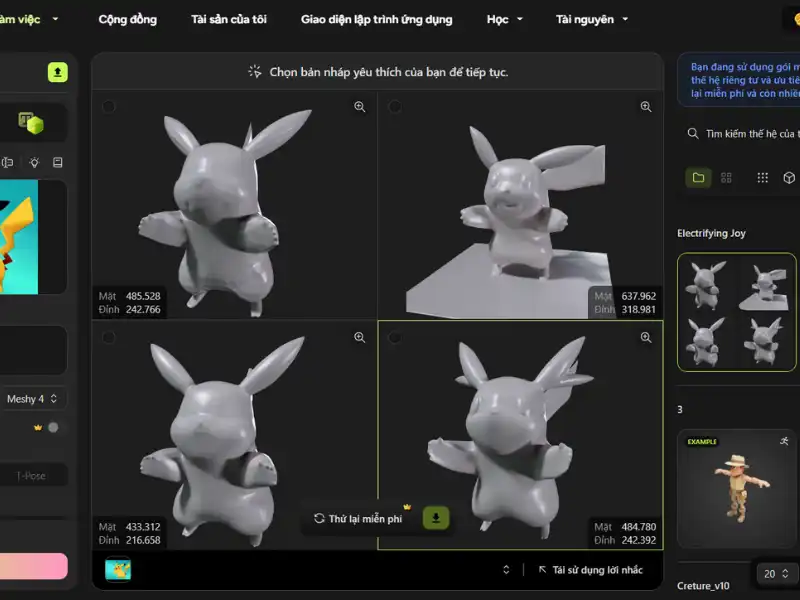This screenshot has height=600, width=800.
Task: Expand the prompt bar chevron
Action: [x=508, y=569]
